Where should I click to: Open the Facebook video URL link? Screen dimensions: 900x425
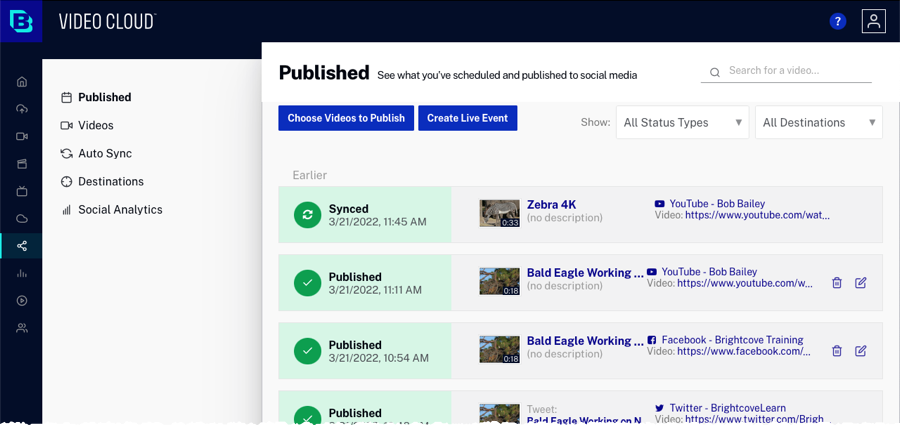click(744, 351)
